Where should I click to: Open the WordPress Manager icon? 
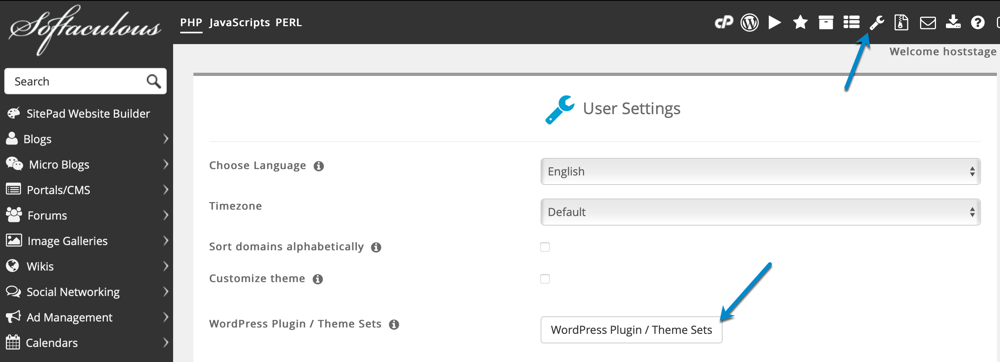point(749,23)
